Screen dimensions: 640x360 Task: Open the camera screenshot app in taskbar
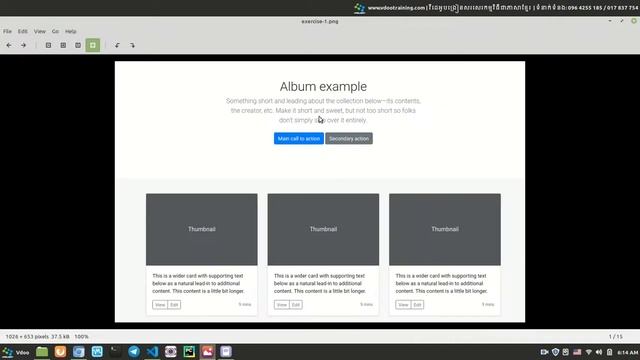[171, 352]
